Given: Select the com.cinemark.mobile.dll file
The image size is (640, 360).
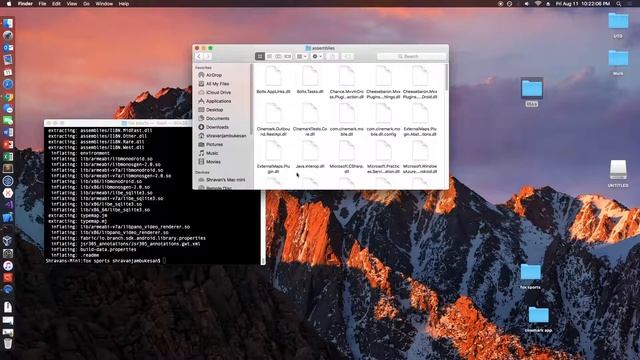Looking at the screenshot, I should point(347,119).
